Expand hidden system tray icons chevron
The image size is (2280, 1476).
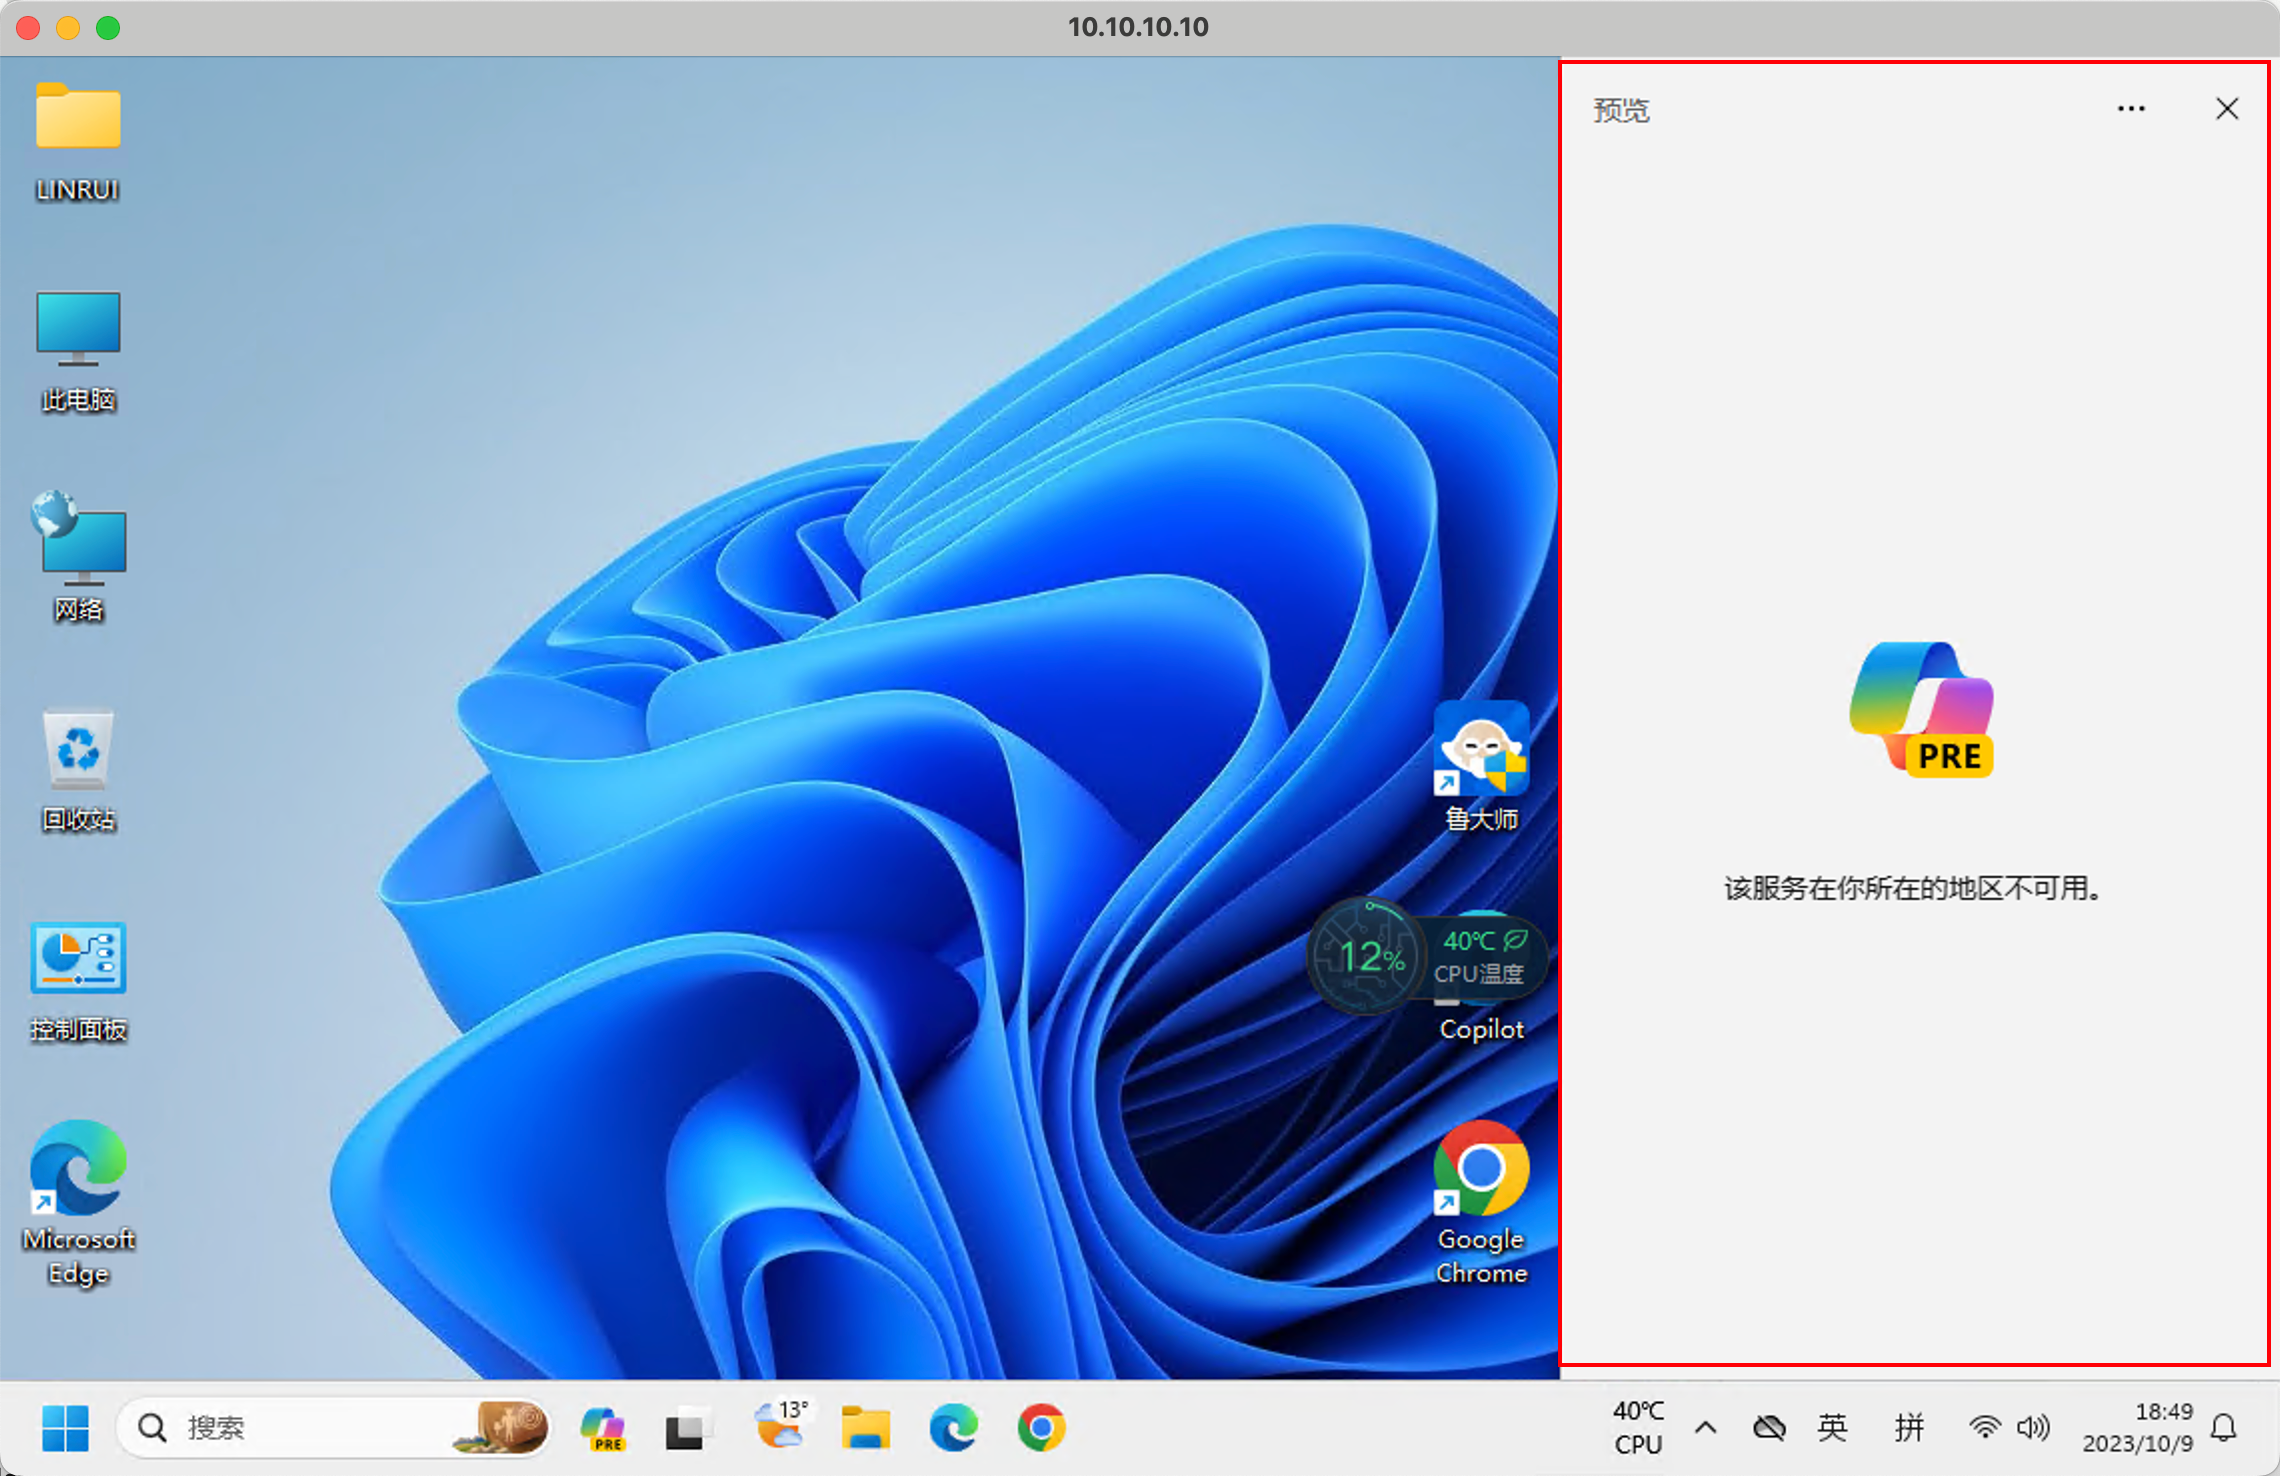1706,1427
